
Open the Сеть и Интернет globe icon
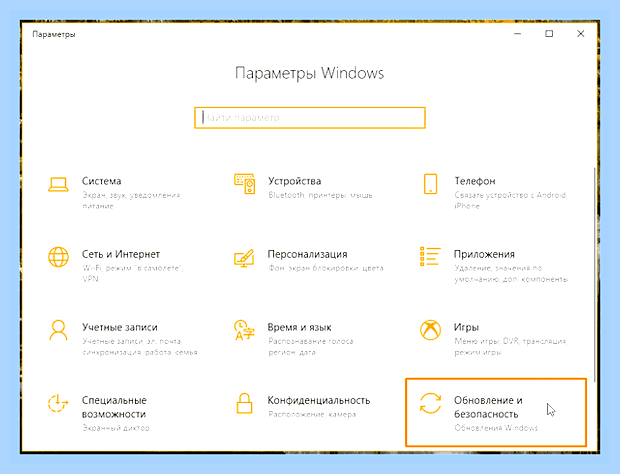58,257
